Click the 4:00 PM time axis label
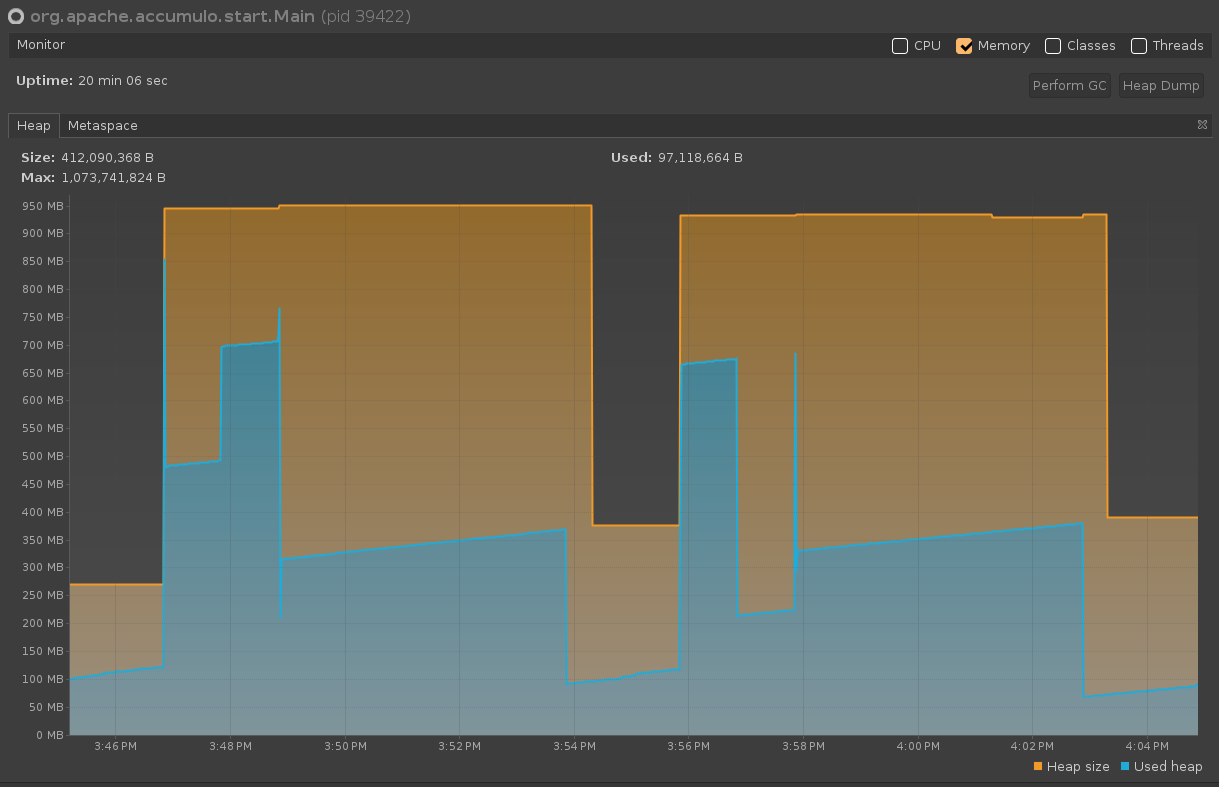The image size is (1219, 787). pyautogui.click(x=917, y=747)
